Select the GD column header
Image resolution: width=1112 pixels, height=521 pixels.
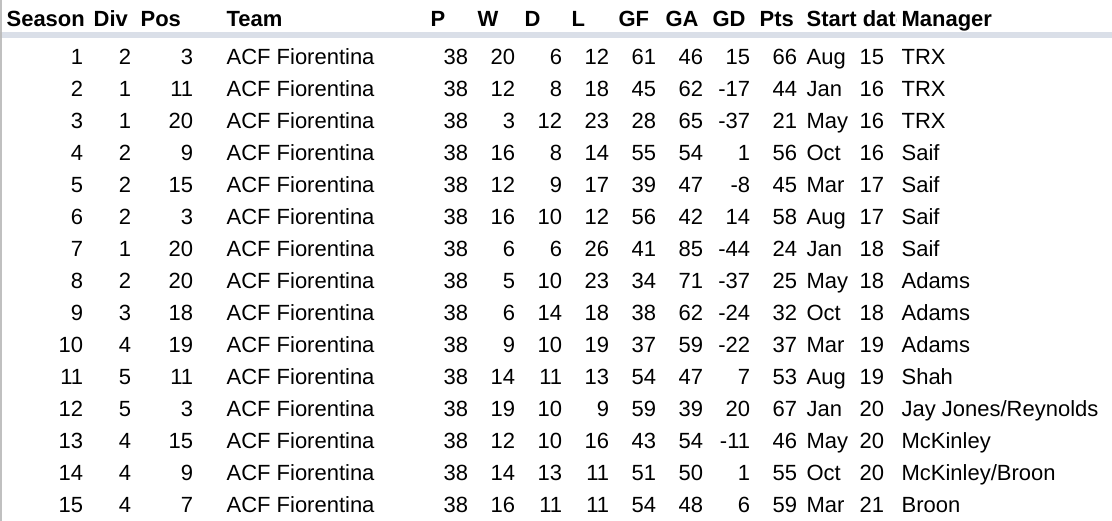pos(729,19)
